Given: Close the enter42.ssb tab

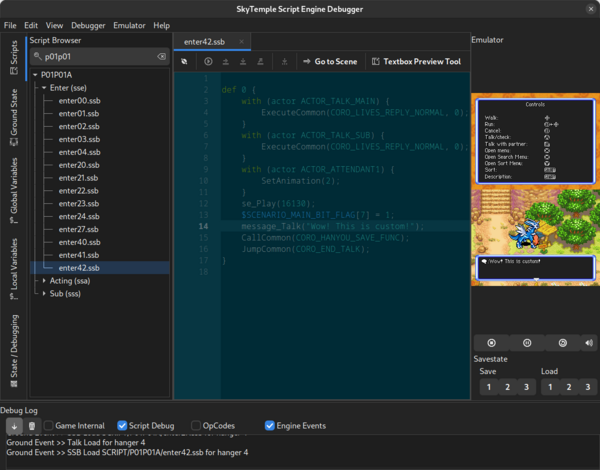Looking at the screenshot, I should tap(242, 42).
